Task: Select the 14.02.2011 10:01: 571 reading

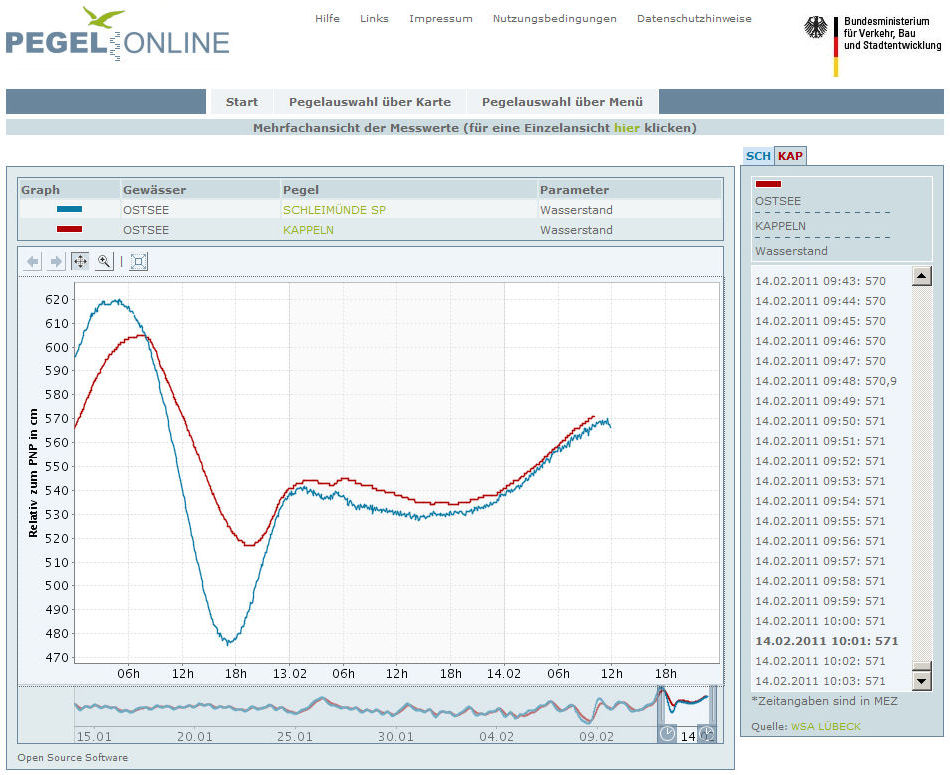Action: 826,641
